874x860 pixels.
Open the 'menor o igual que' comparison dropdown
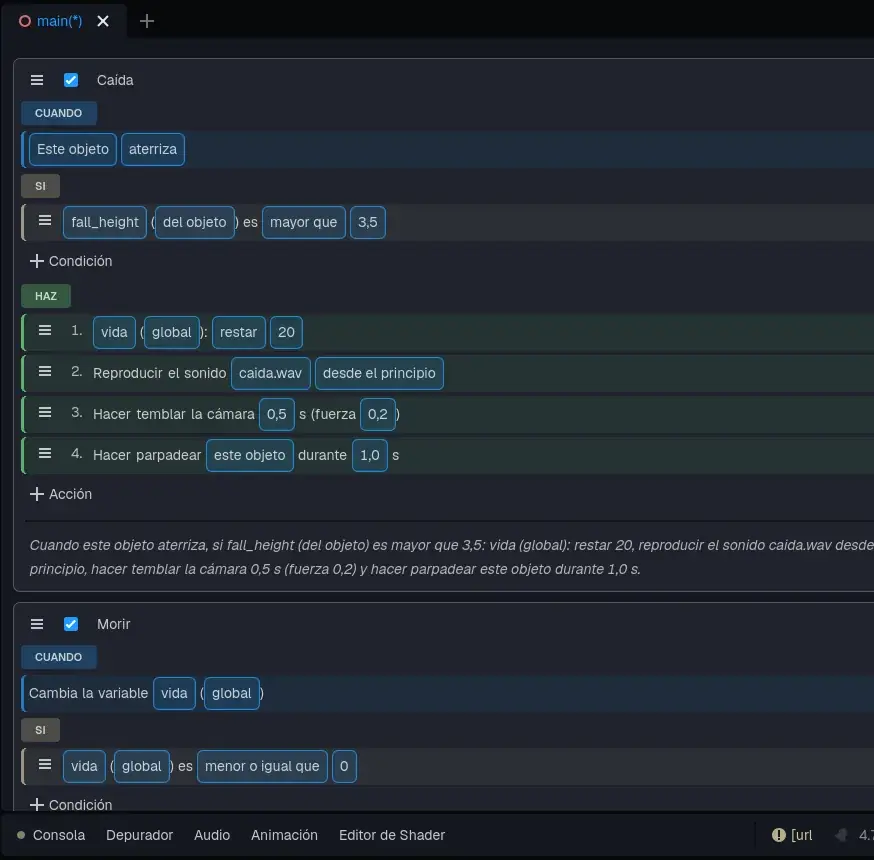pyautogui.click(x=262, y=766)
